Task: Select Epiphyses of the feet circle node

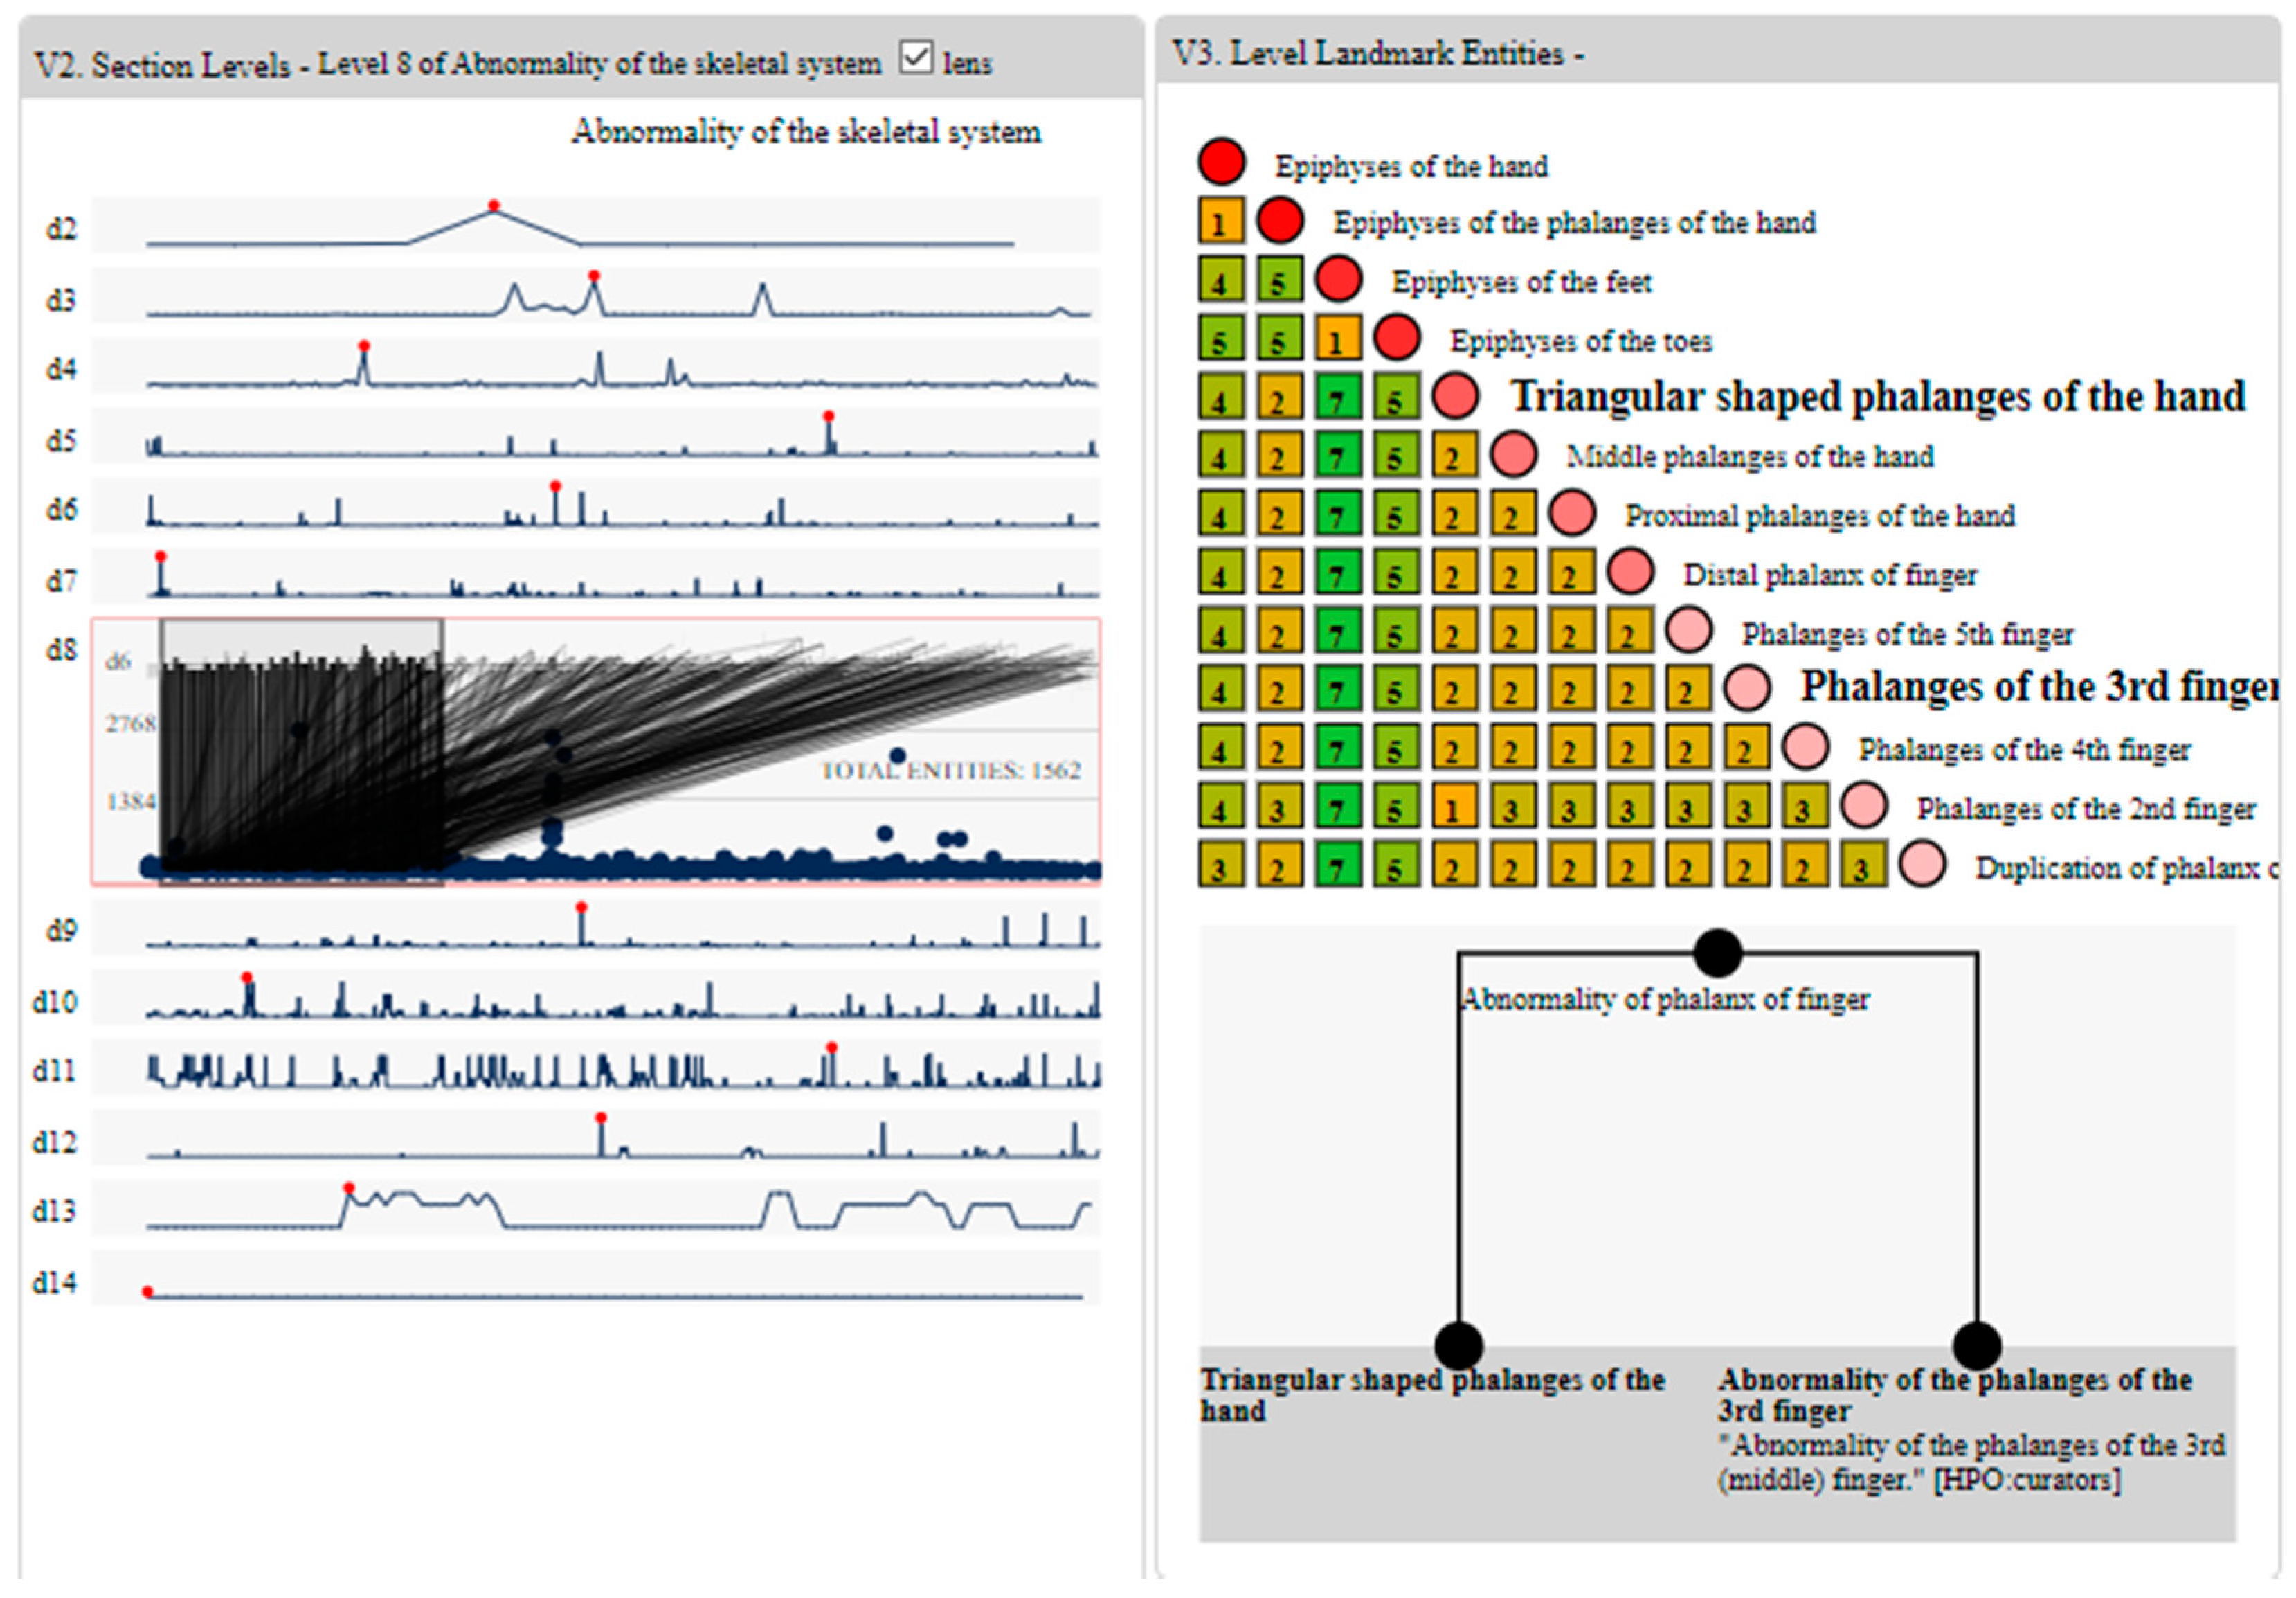Action: (1338, 279)
